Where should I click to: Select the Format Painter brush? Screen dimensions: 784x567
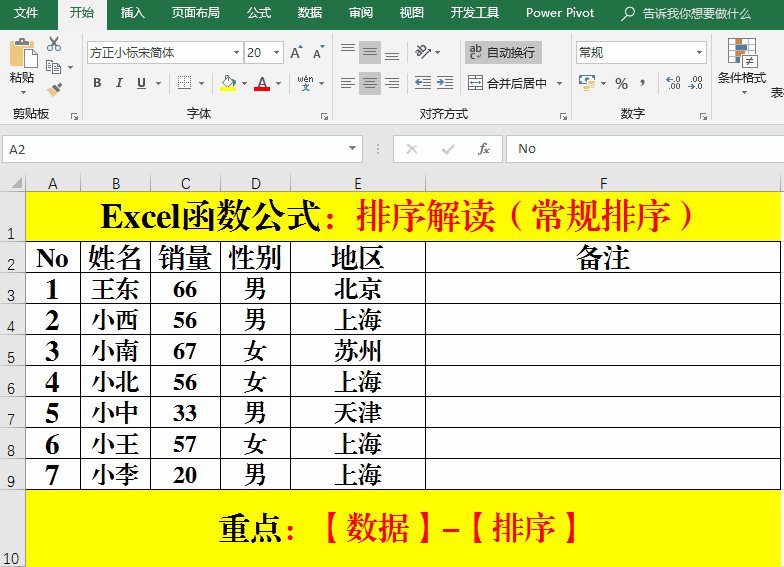(x=54, y=90)
